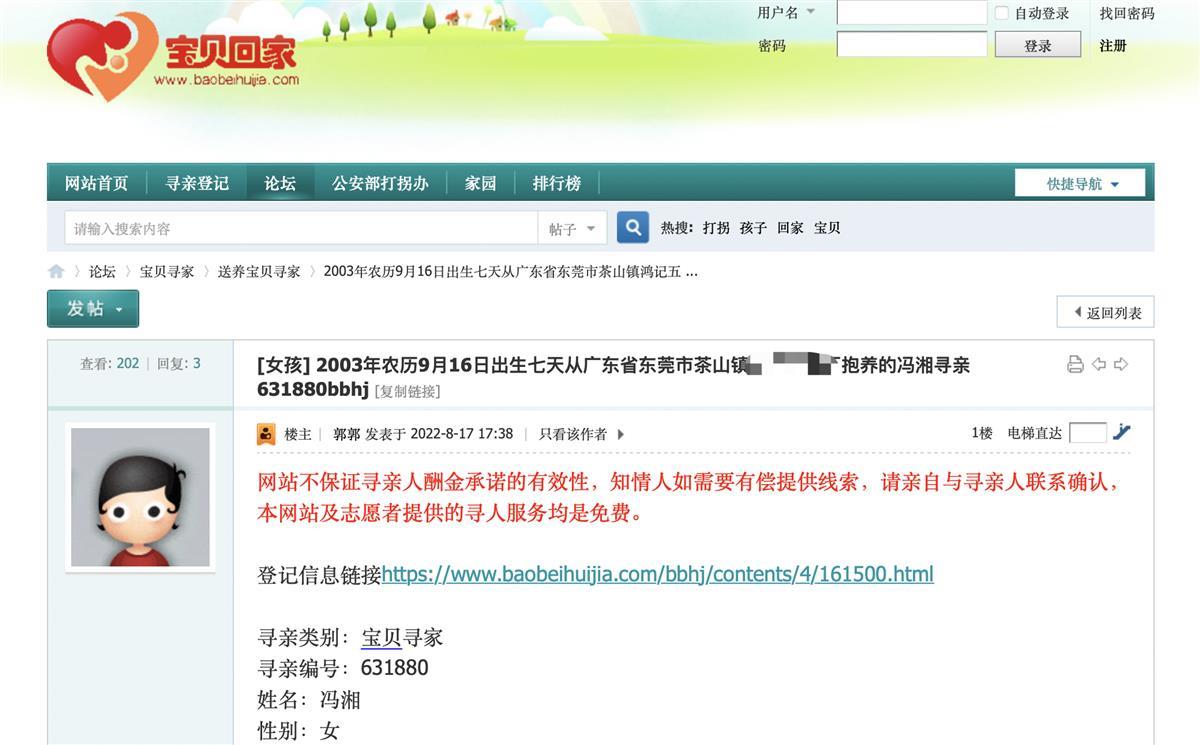Expand the 快捷导航 quick navigation menu
Viewport: 1200px width, 745px height.
[x=1083, y=183]
